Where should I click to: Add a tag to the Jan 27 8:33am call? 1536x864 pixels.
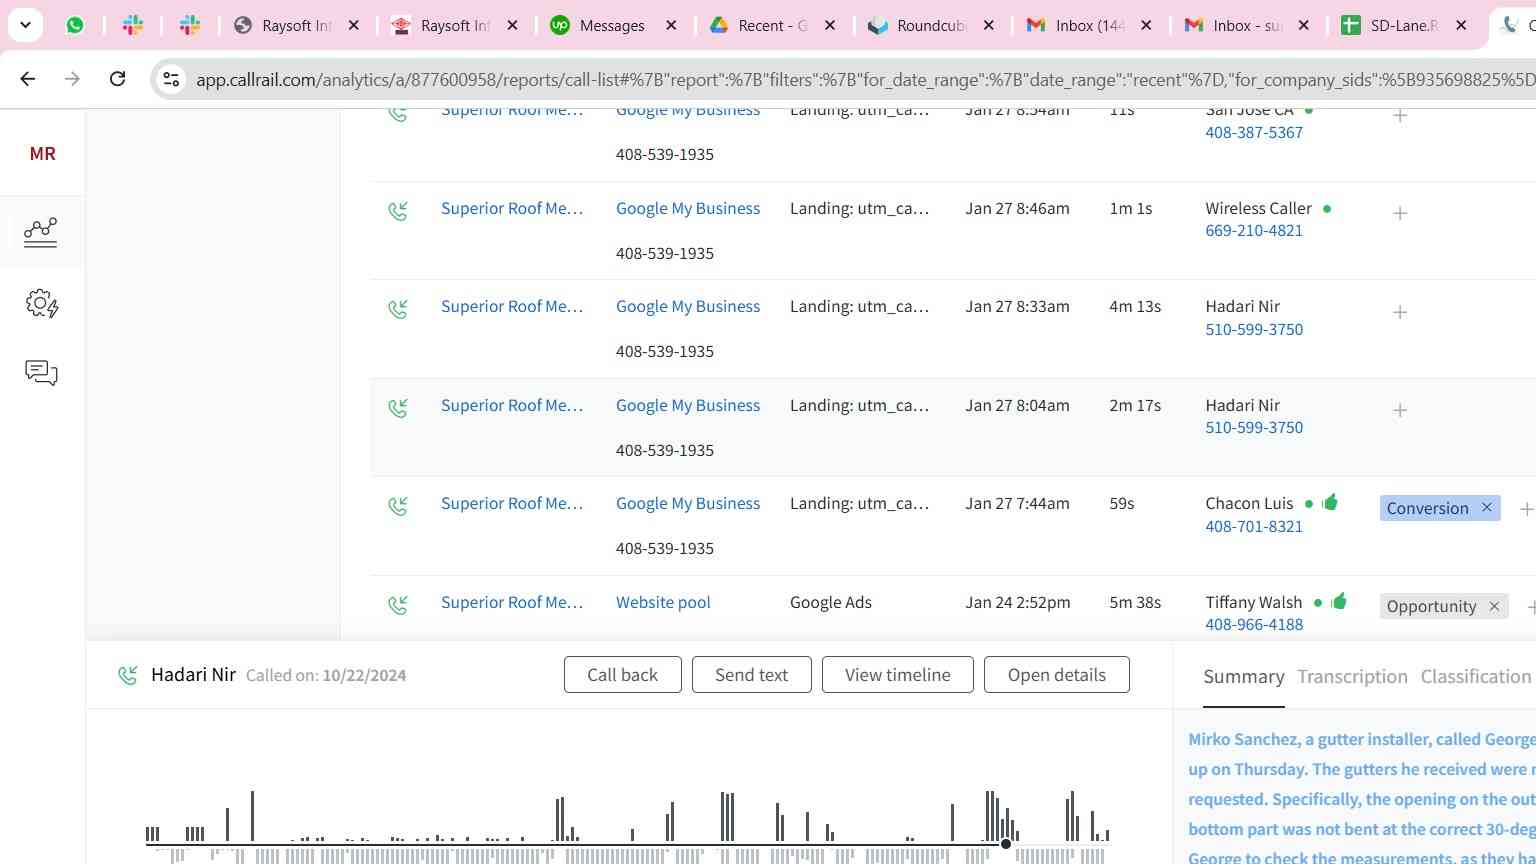click(1400, 312)
